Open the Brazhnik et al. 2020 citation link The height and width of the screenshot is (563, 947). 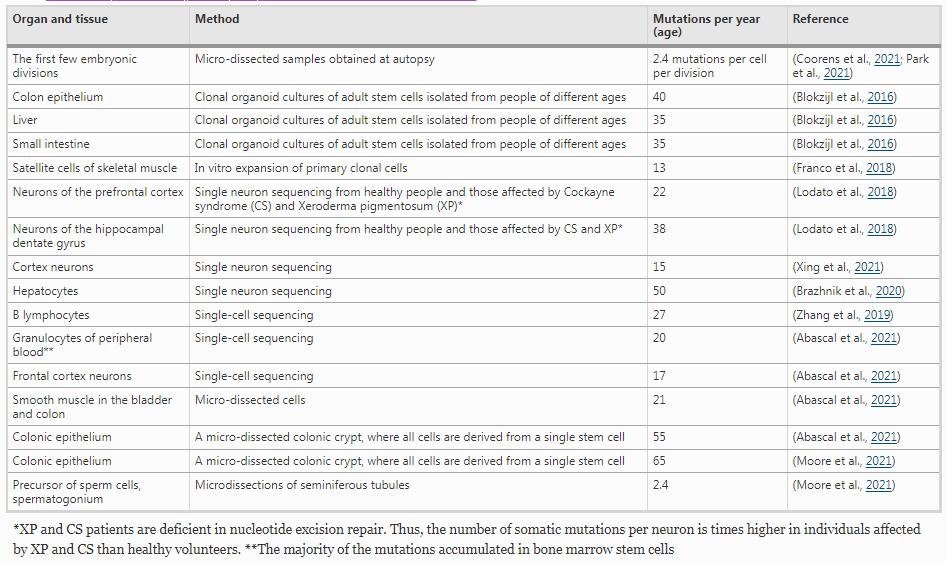888,291
